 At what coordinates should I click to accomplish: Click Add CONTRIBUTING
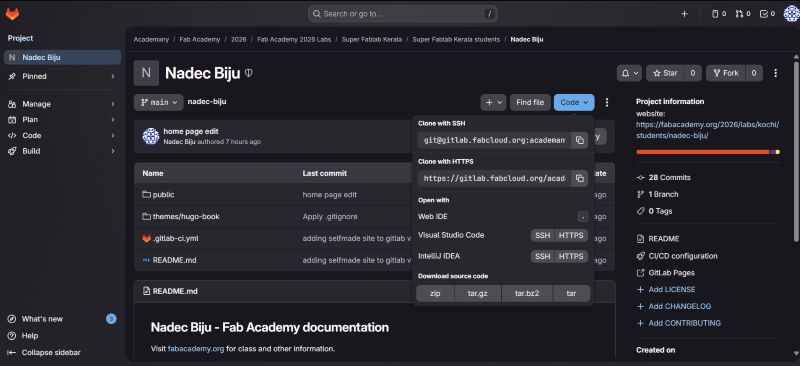point(684,323)
